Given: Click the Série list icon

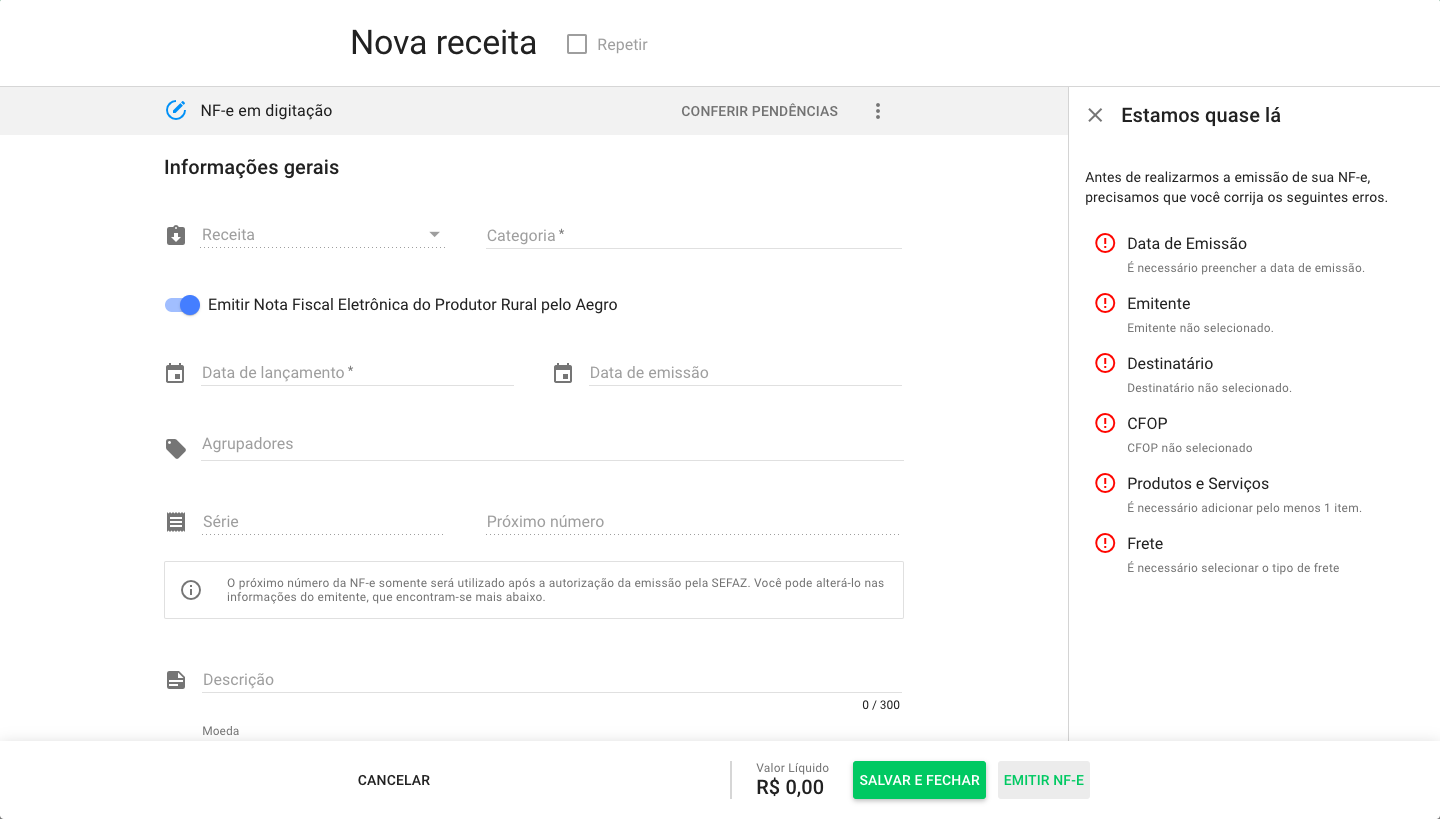Looking at the screenshot, I should (175, 521).
